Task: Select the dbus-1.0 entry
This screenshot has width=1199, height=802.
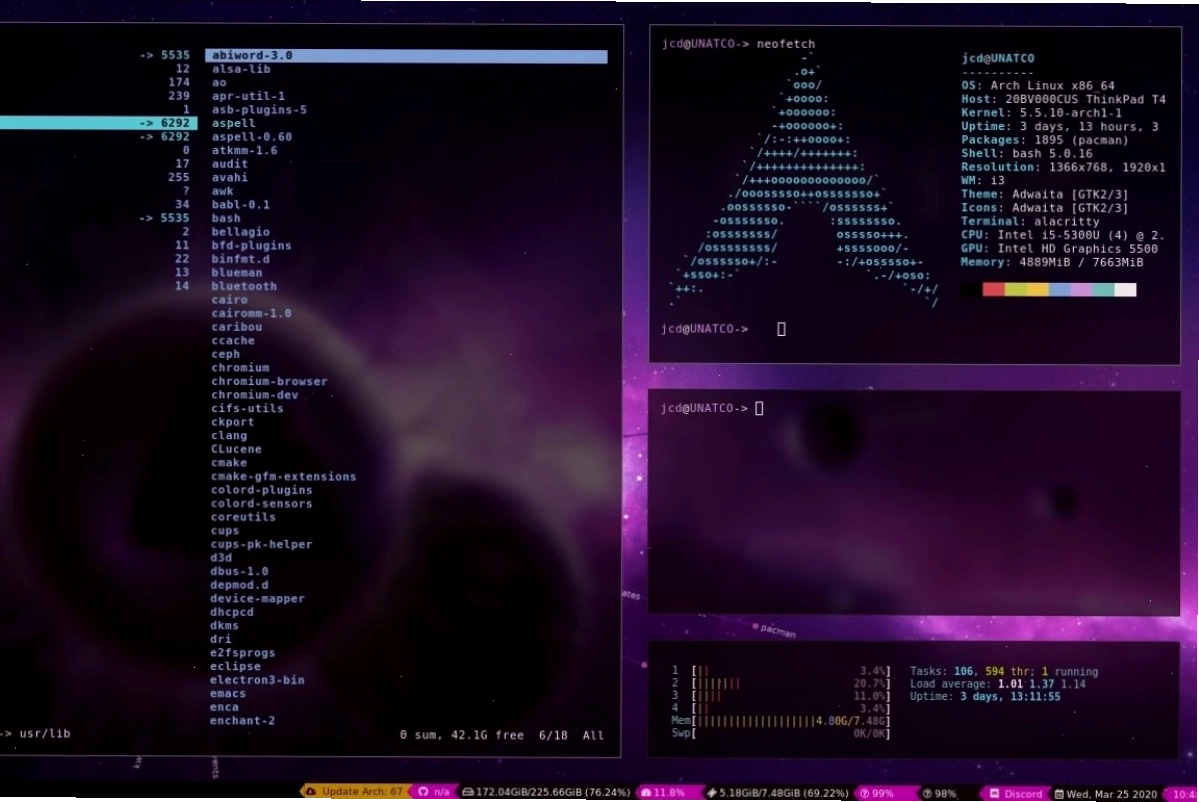Action: [x=239, y=571]
